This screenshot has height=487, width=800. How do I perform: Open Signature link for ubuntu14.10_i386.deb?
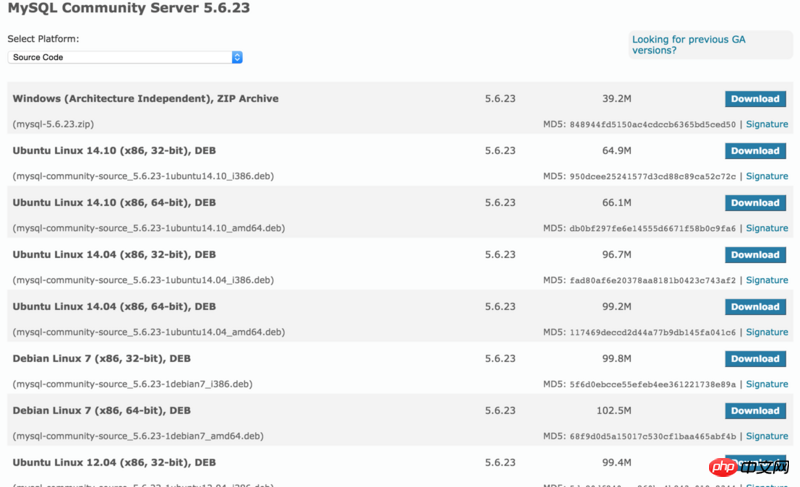pyautogui.click(x=767, y=176)
